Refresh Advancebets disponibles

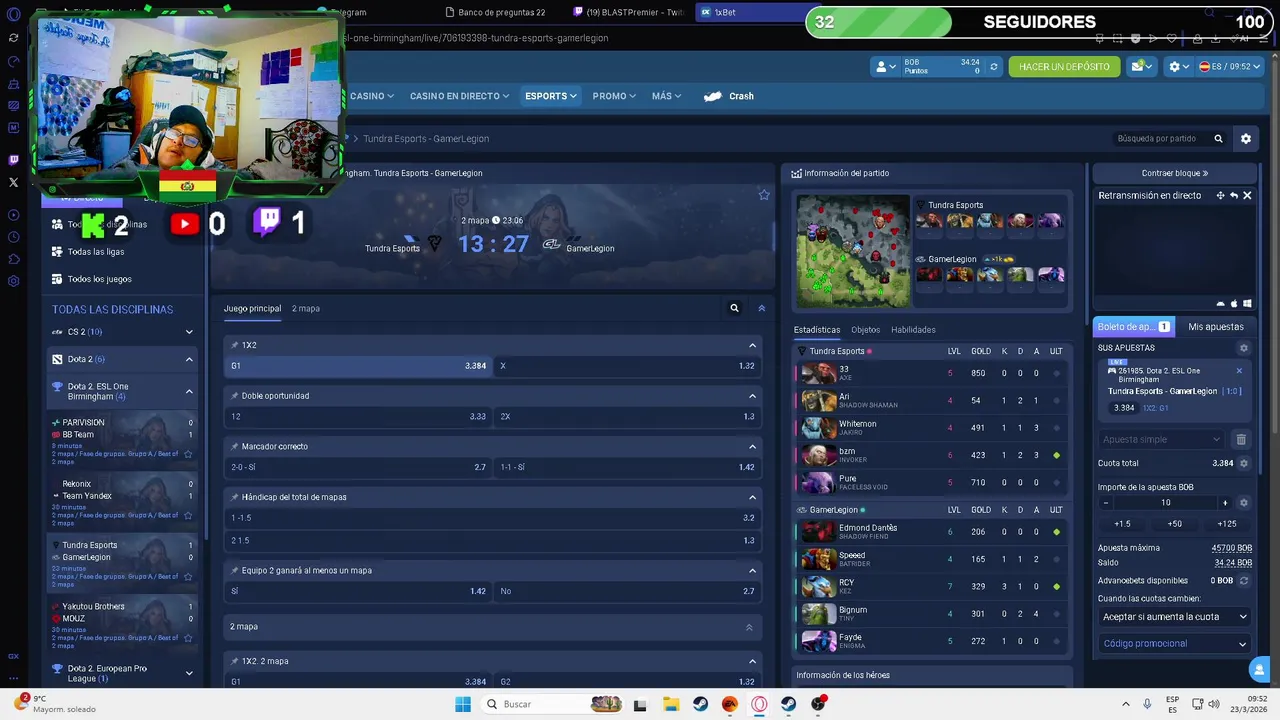point(1244,581)
